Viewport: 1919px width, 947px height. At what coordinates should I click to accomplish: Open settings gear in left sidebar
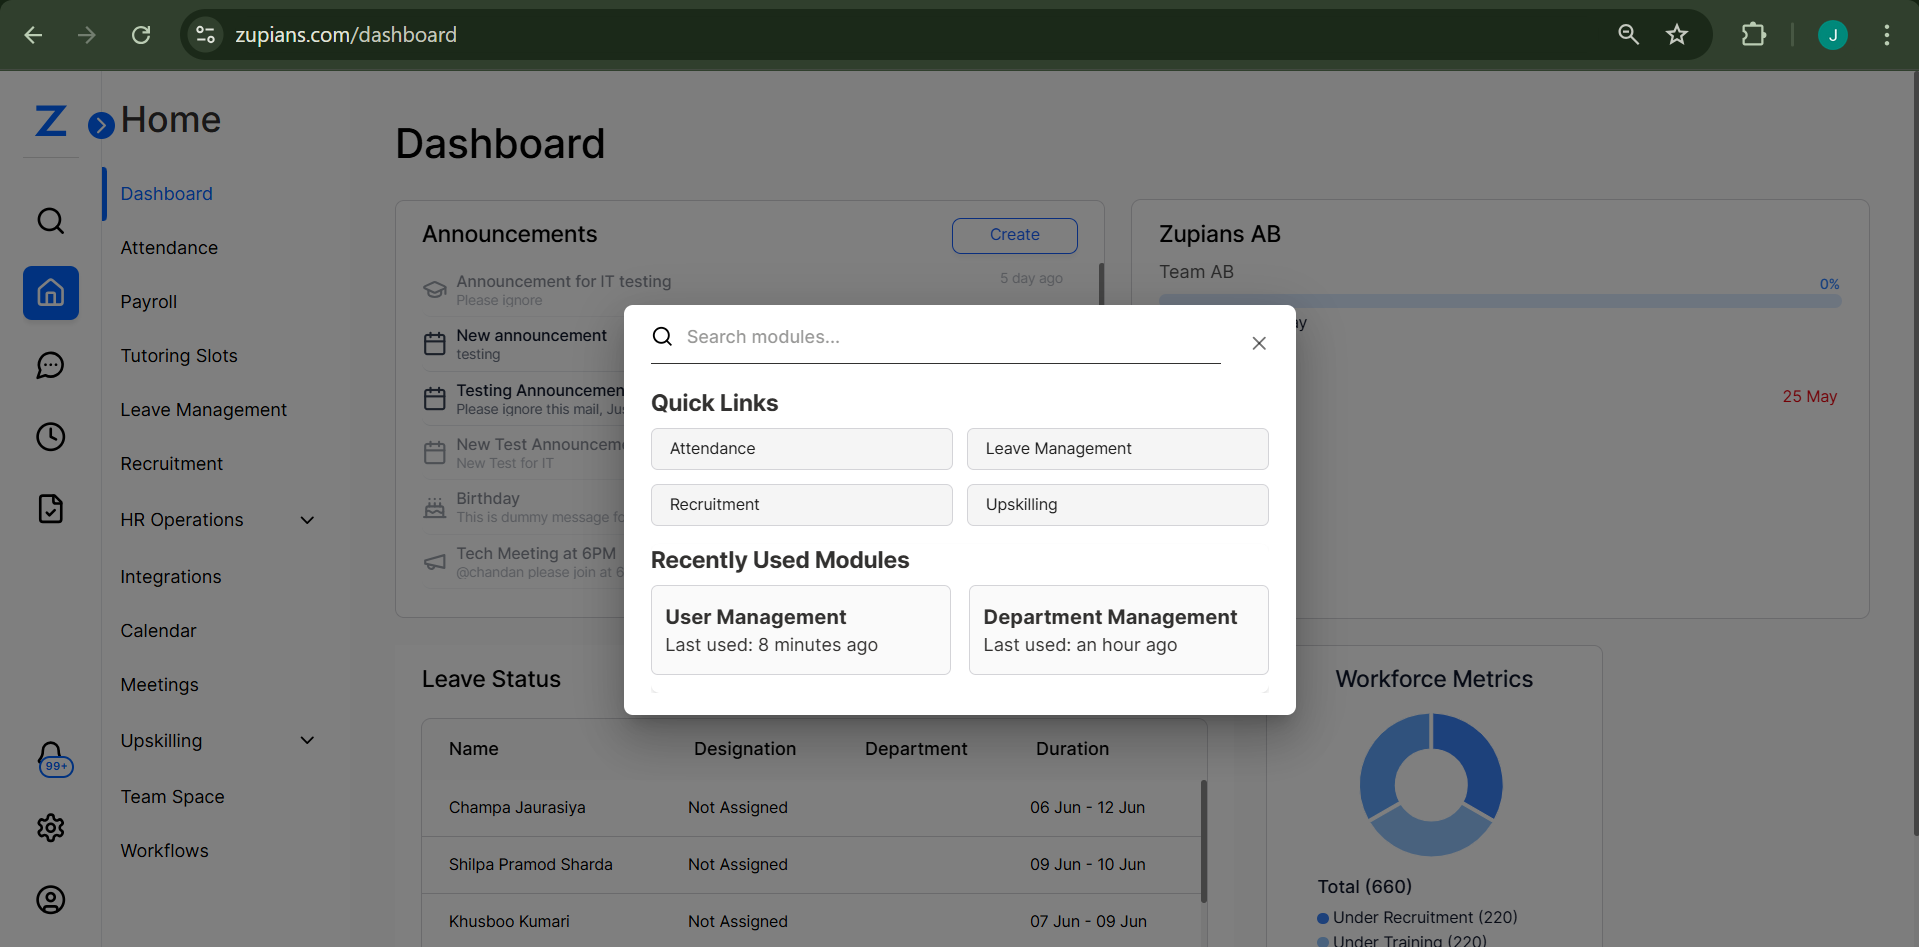coord(51,828)
